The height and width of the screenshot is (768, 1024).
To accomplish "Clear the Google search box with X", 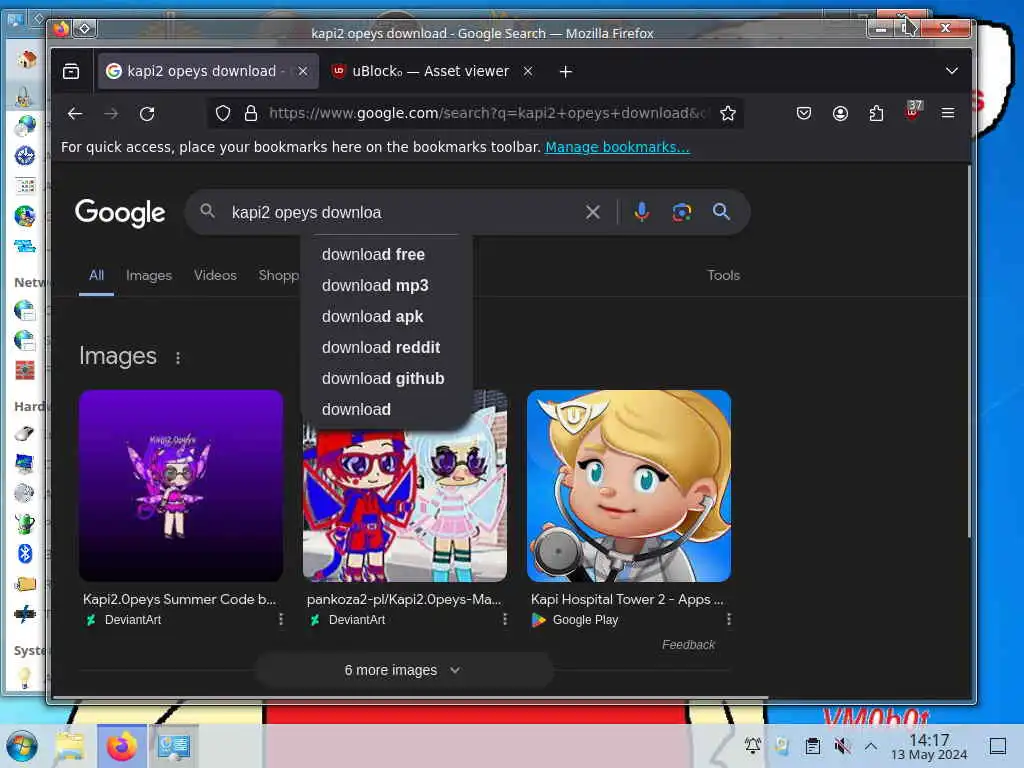I will point(592,212).
